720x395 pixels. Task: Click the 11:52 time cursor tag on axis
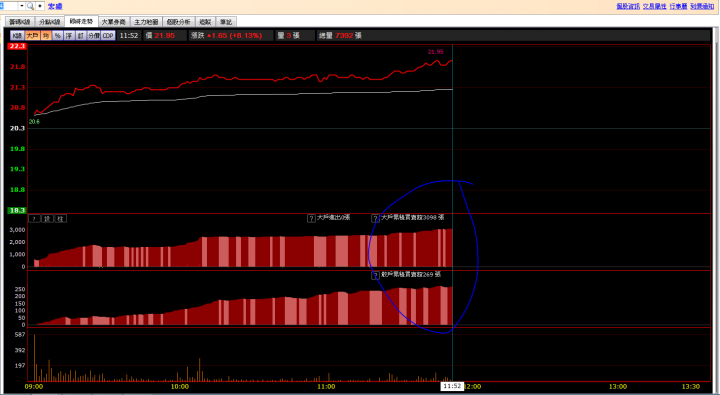[x=452, y=386]
